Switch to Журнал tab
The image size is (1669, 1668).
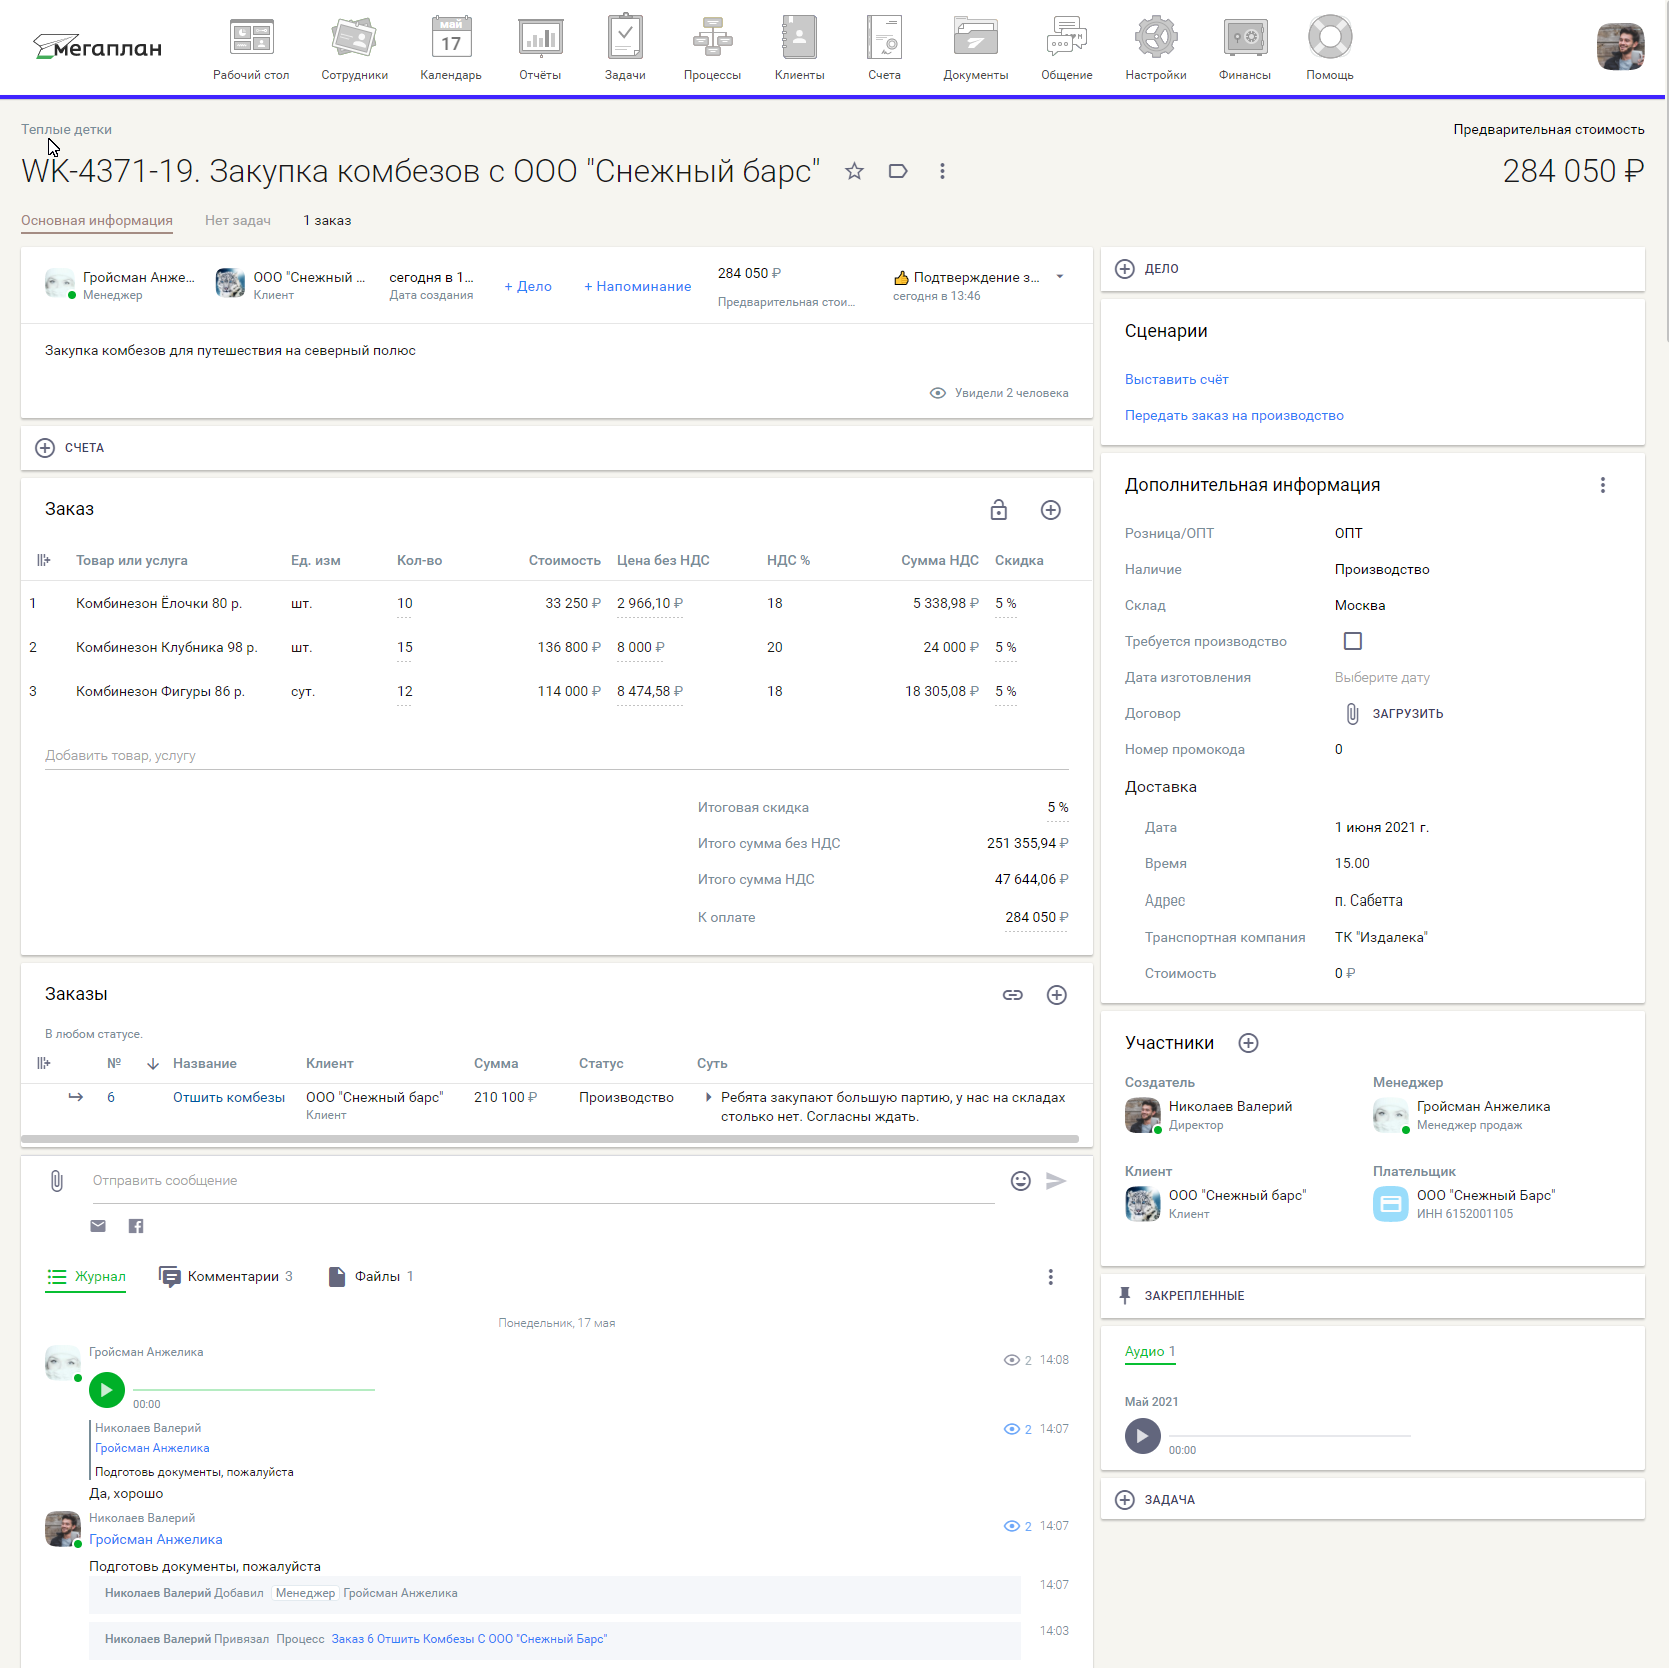[x=86, y=1277]
